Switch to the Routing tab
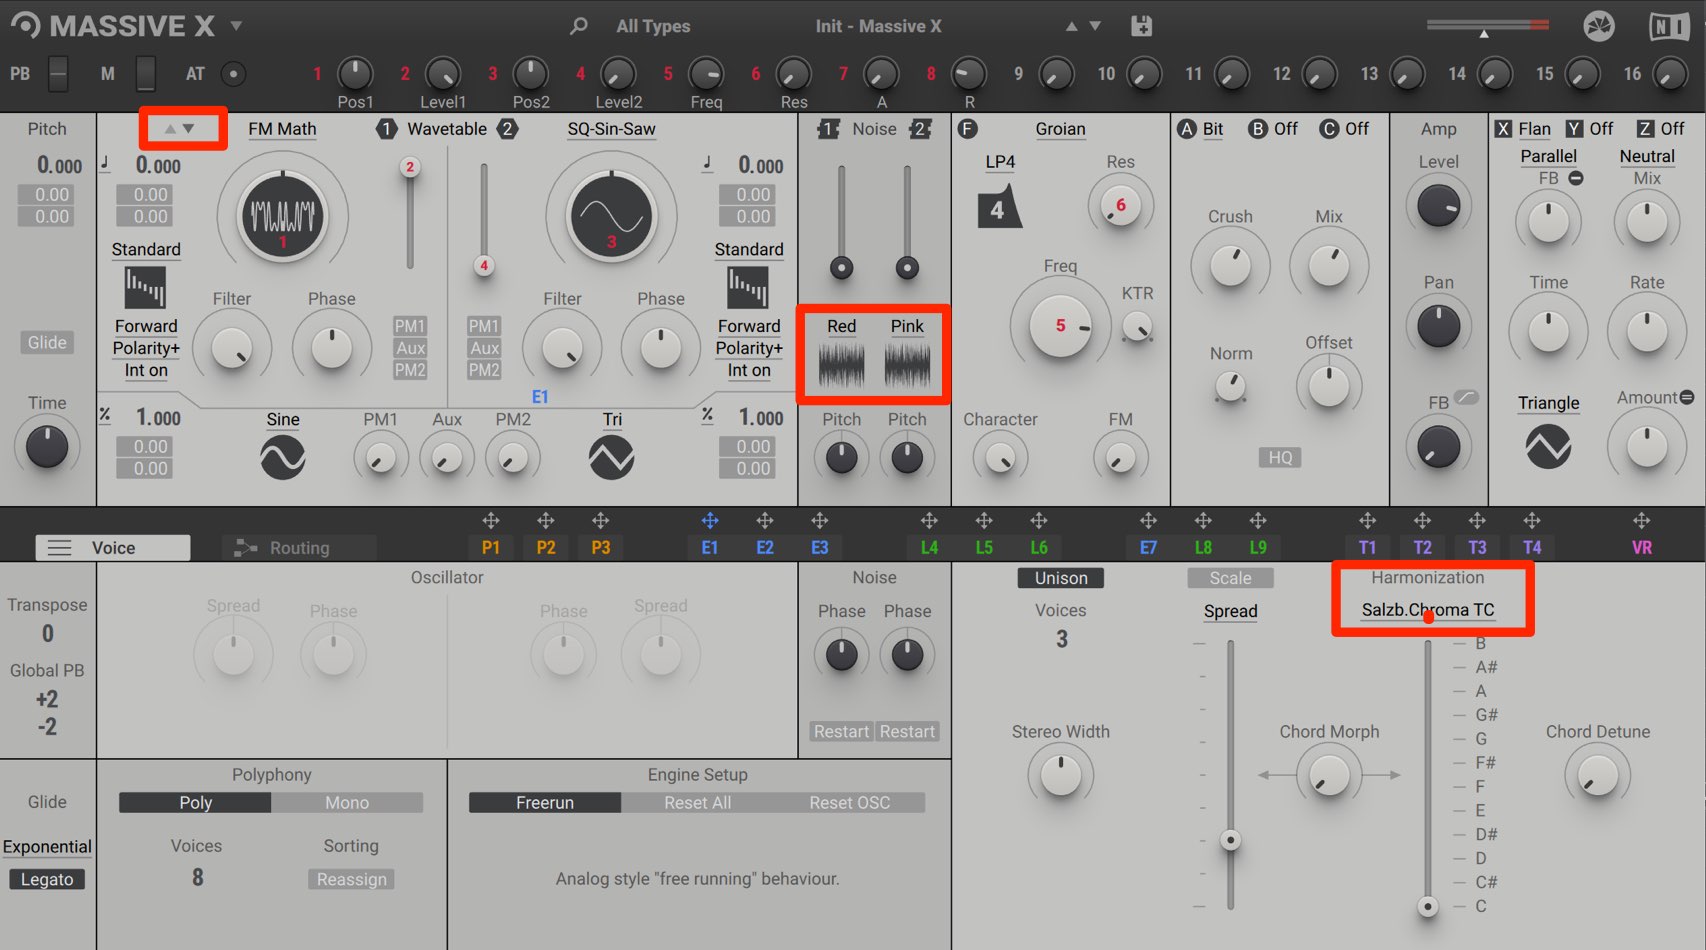Image resolution: width=1706 pixels, height=950 pixels. tap(299, 548)
